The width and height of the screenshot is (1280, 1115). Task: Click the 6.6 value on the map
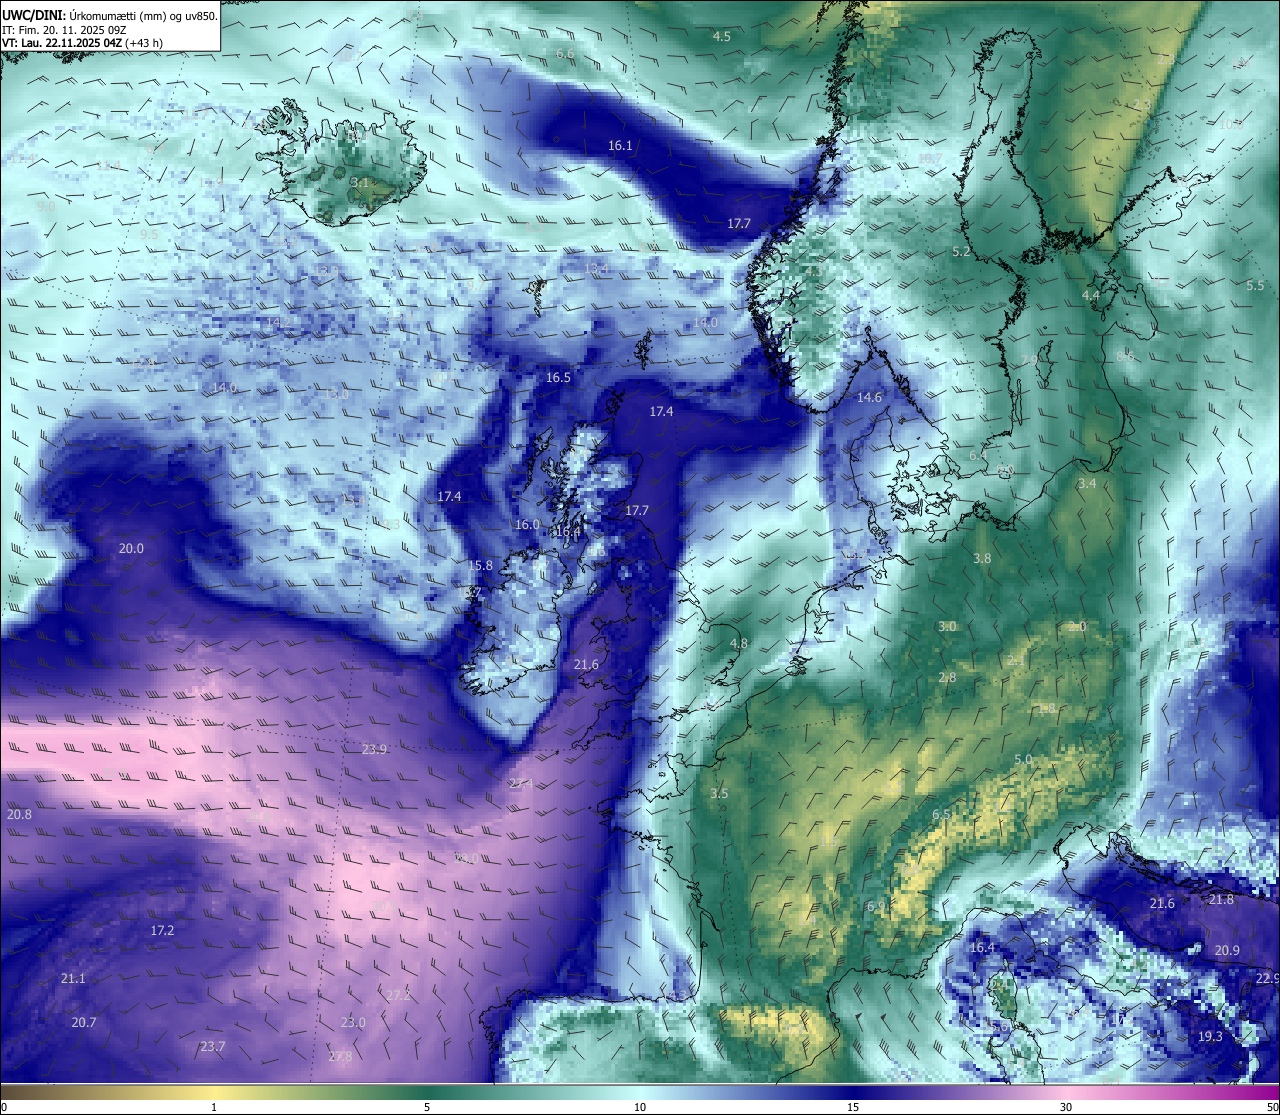[565, 54]
